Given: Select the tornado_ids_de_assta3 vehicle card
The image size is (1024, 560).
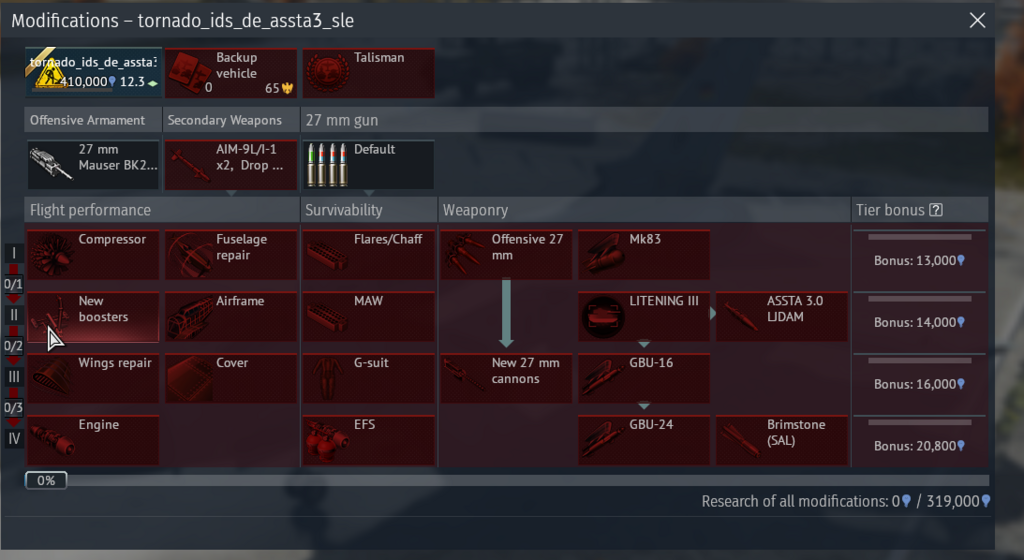Looking at the screenshot, I should [93, 72].
